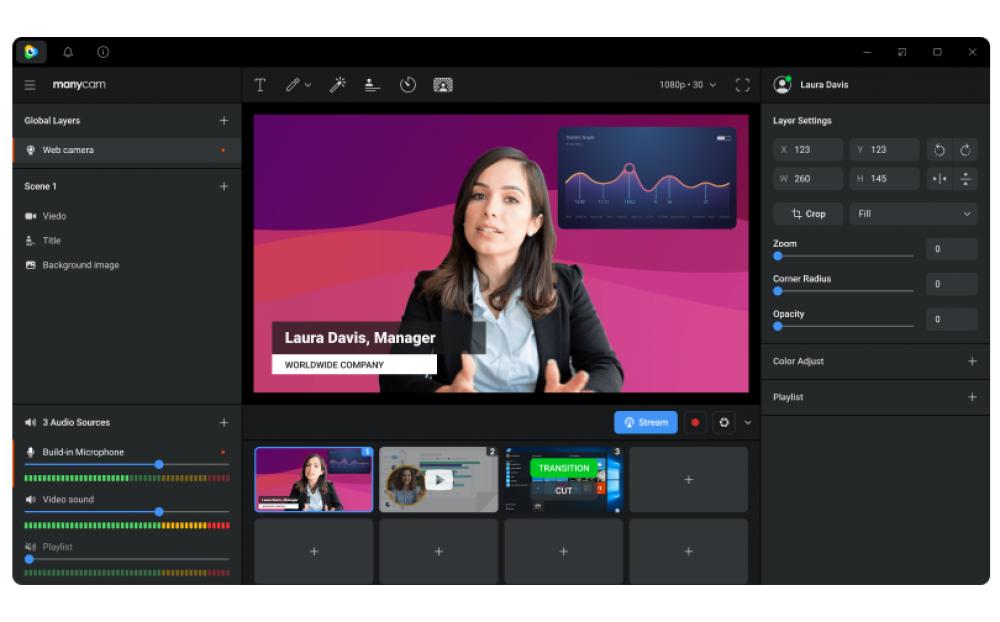Rotate the layer counterclockwise
1000x622 pixels.
point(938,150)
